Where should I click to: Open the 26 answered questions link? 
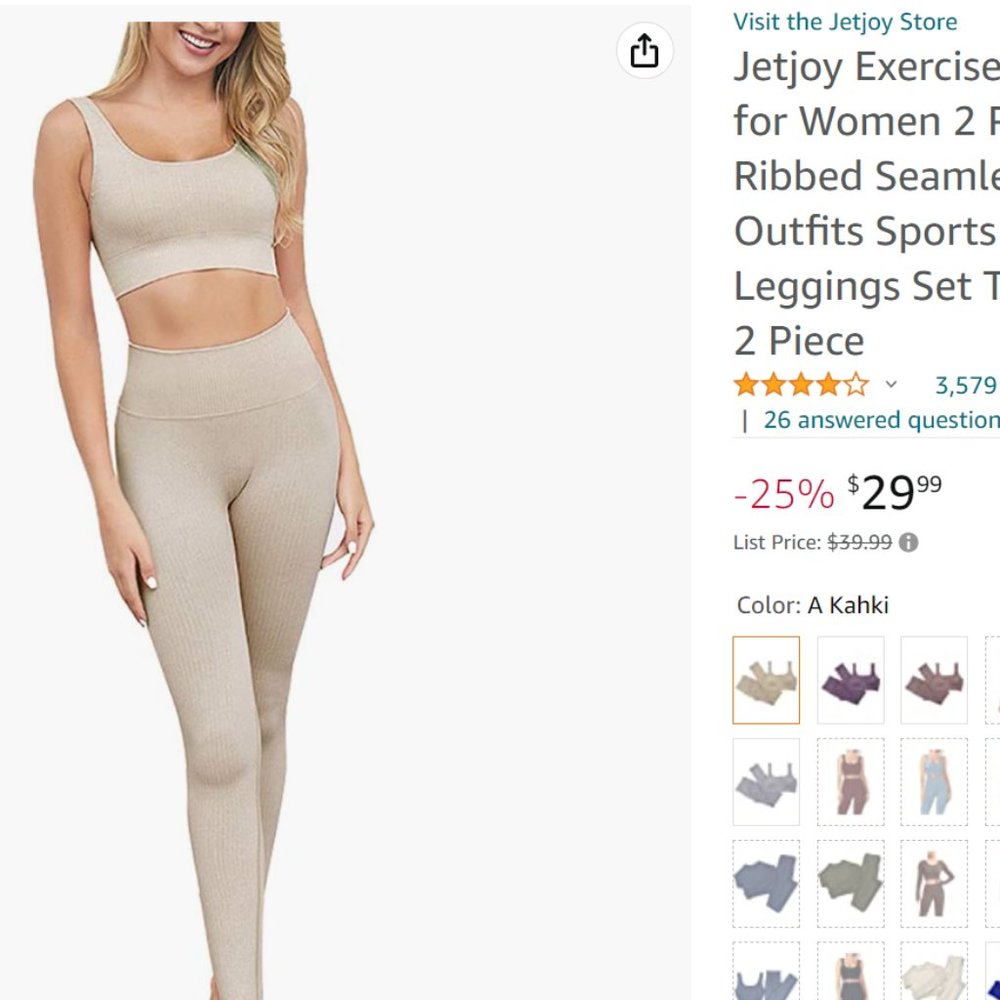pyautogui.click(x=884, y=420)
